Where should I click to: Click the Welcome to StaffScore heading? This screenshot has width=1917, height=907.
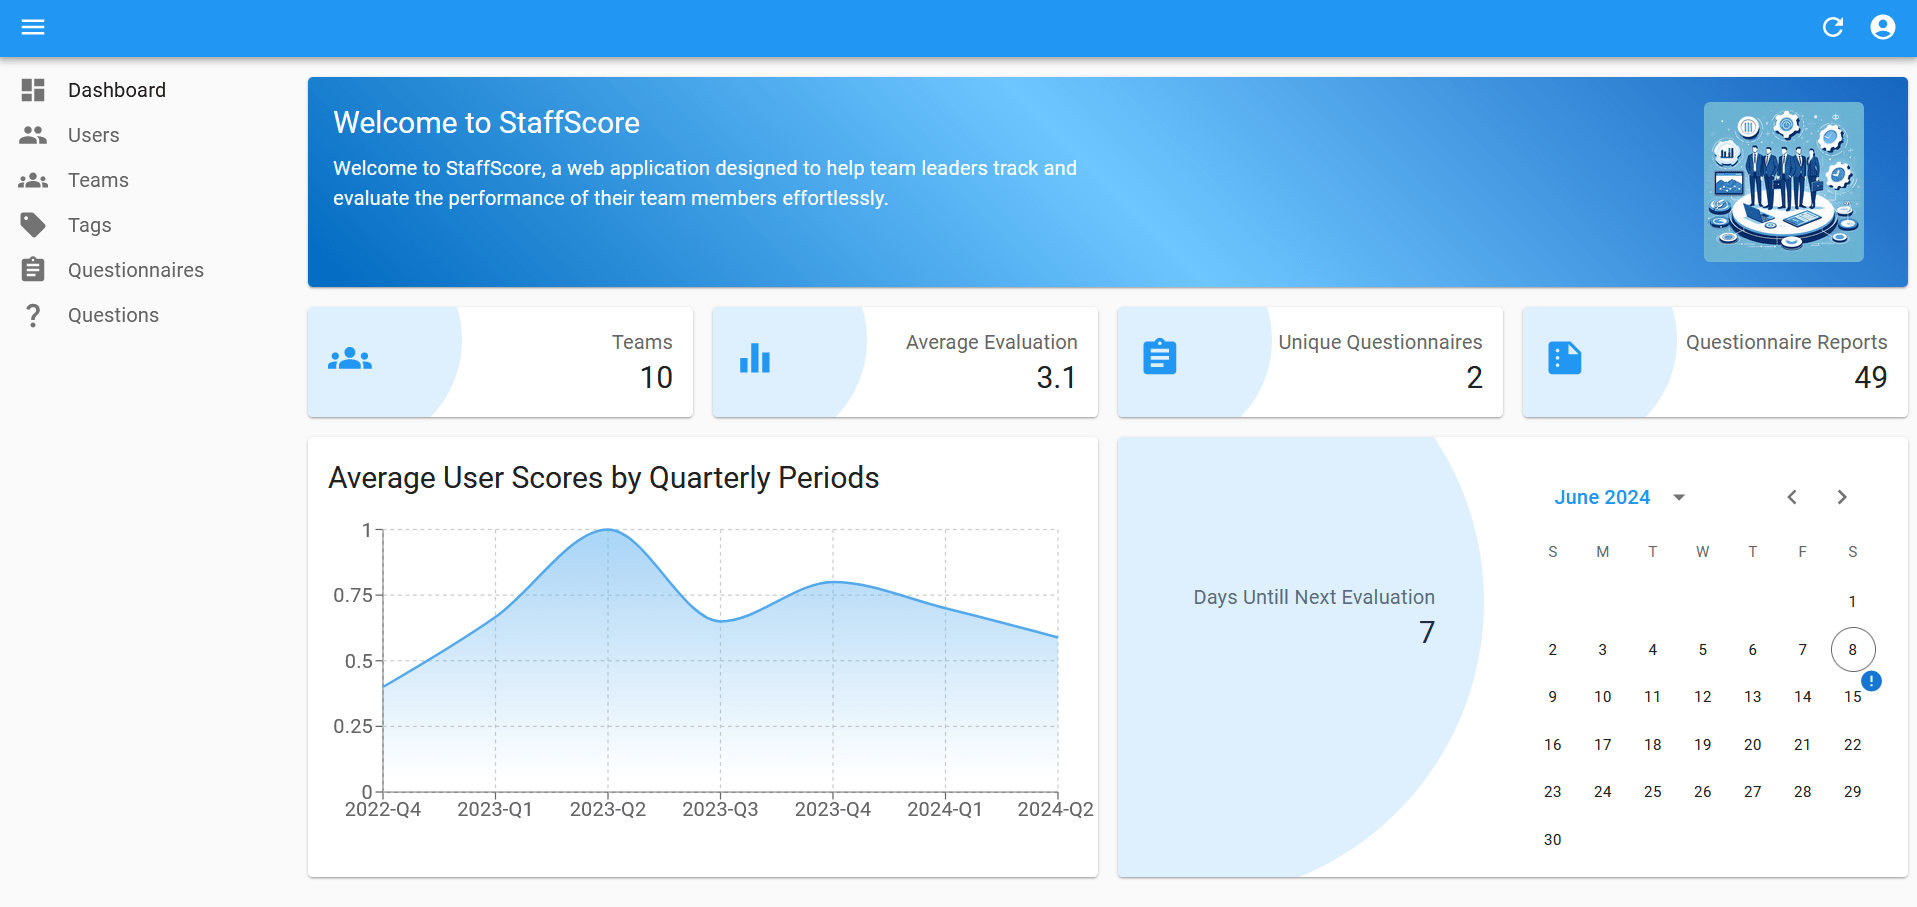pos(487,123)
